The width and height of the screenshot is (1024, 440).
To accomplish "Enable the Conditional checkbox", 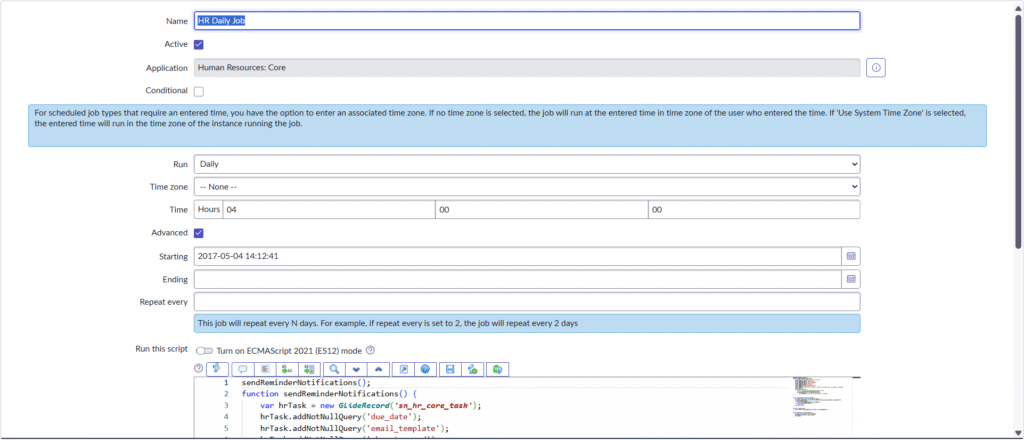I will pos(199,91).
